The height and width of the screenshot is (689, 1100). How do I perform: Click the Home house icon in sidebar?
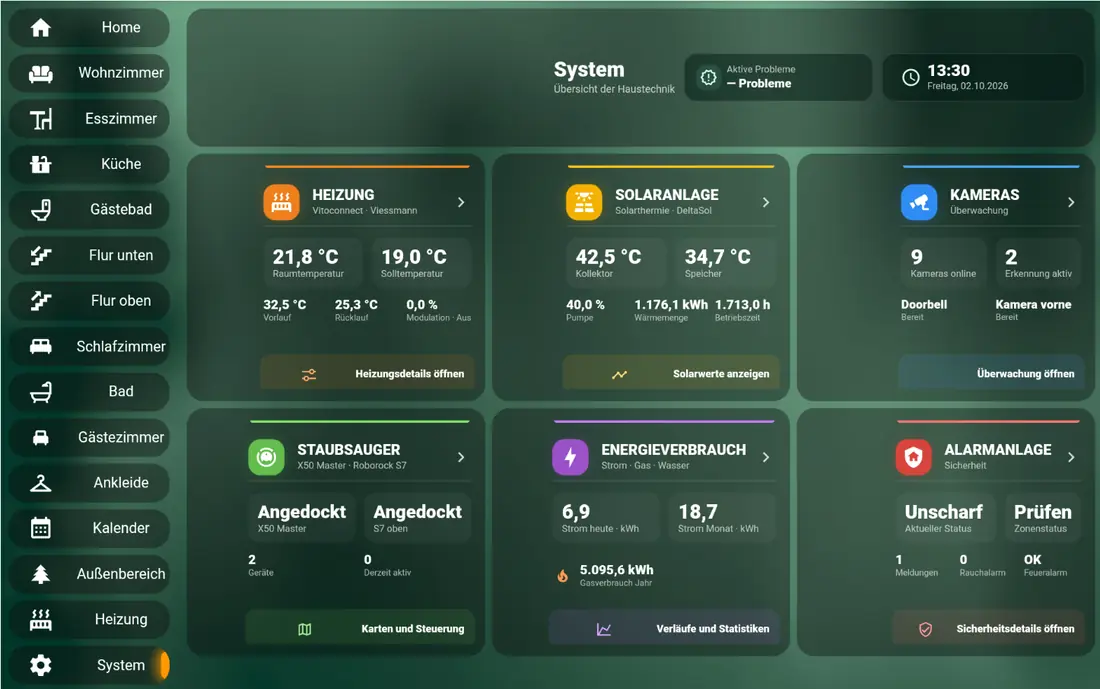pyautogui.click(x=41, y=27)
